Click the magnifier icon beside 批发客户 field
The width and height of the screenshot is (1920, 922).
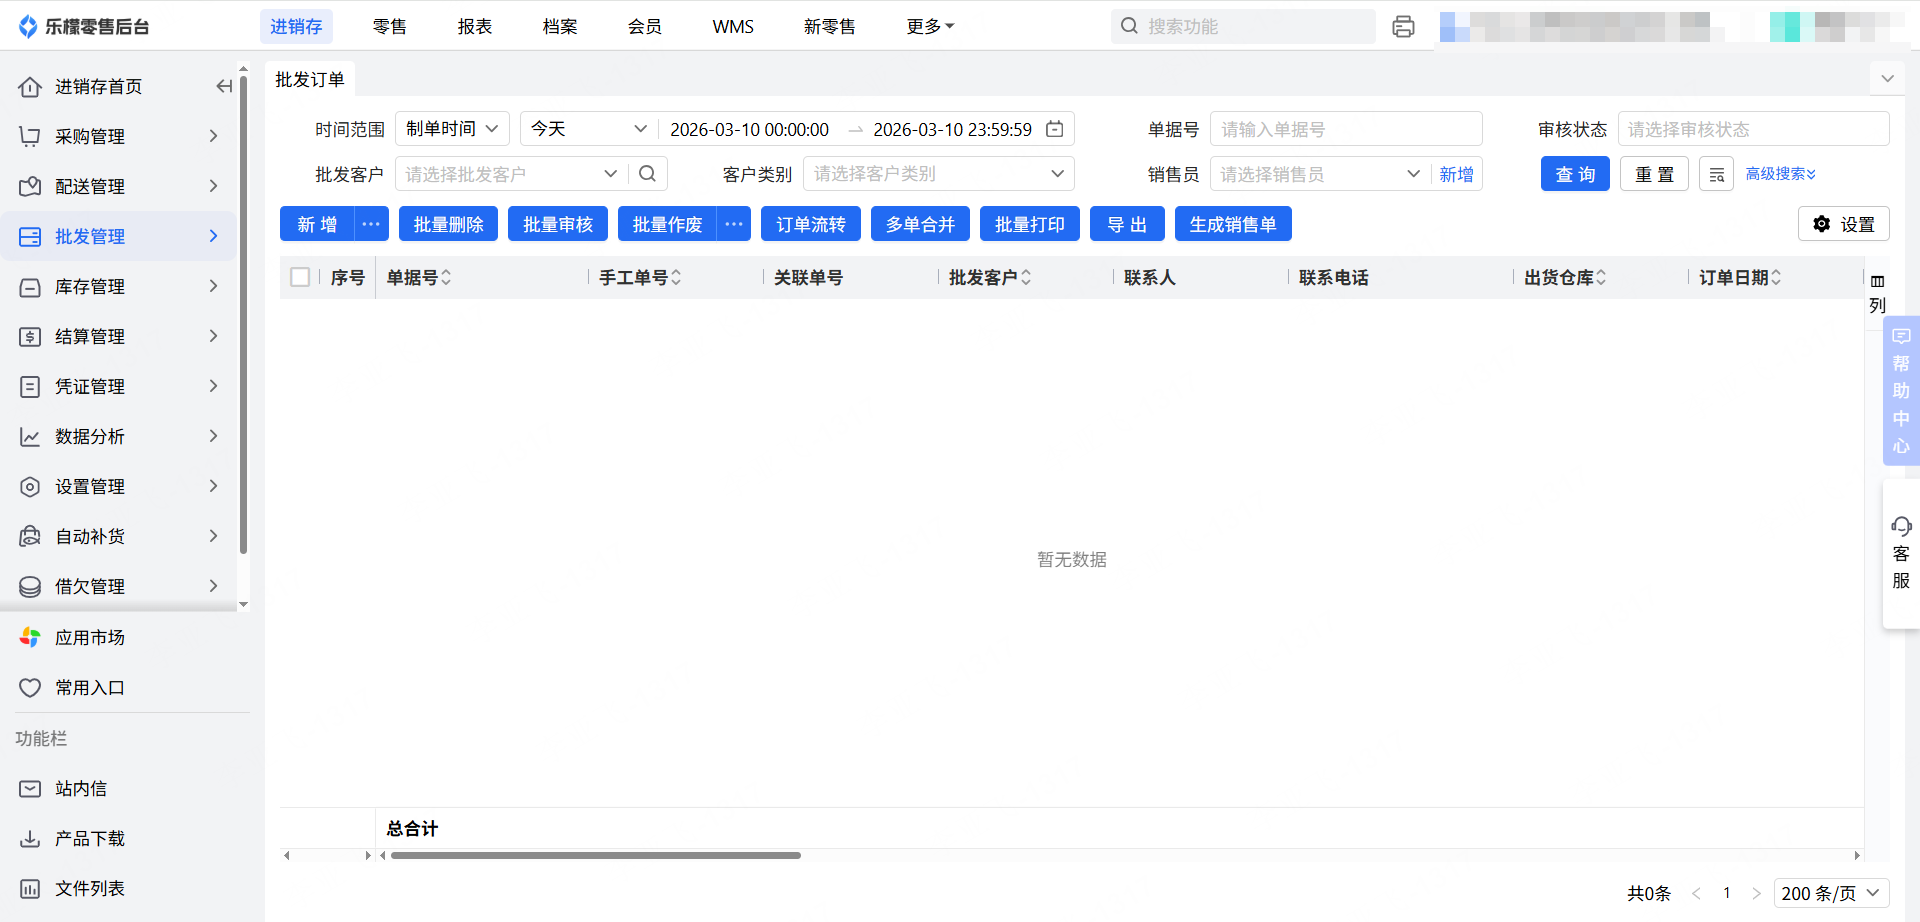coord(647,174)
